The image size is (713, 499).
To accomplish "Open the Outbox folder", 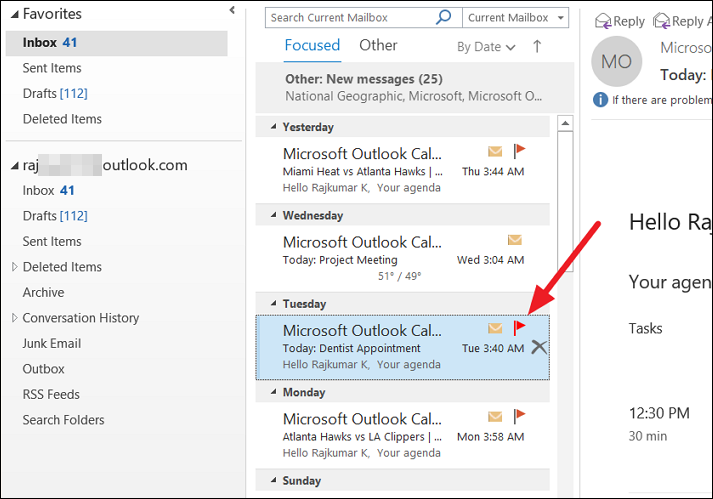I will [44, 369].
